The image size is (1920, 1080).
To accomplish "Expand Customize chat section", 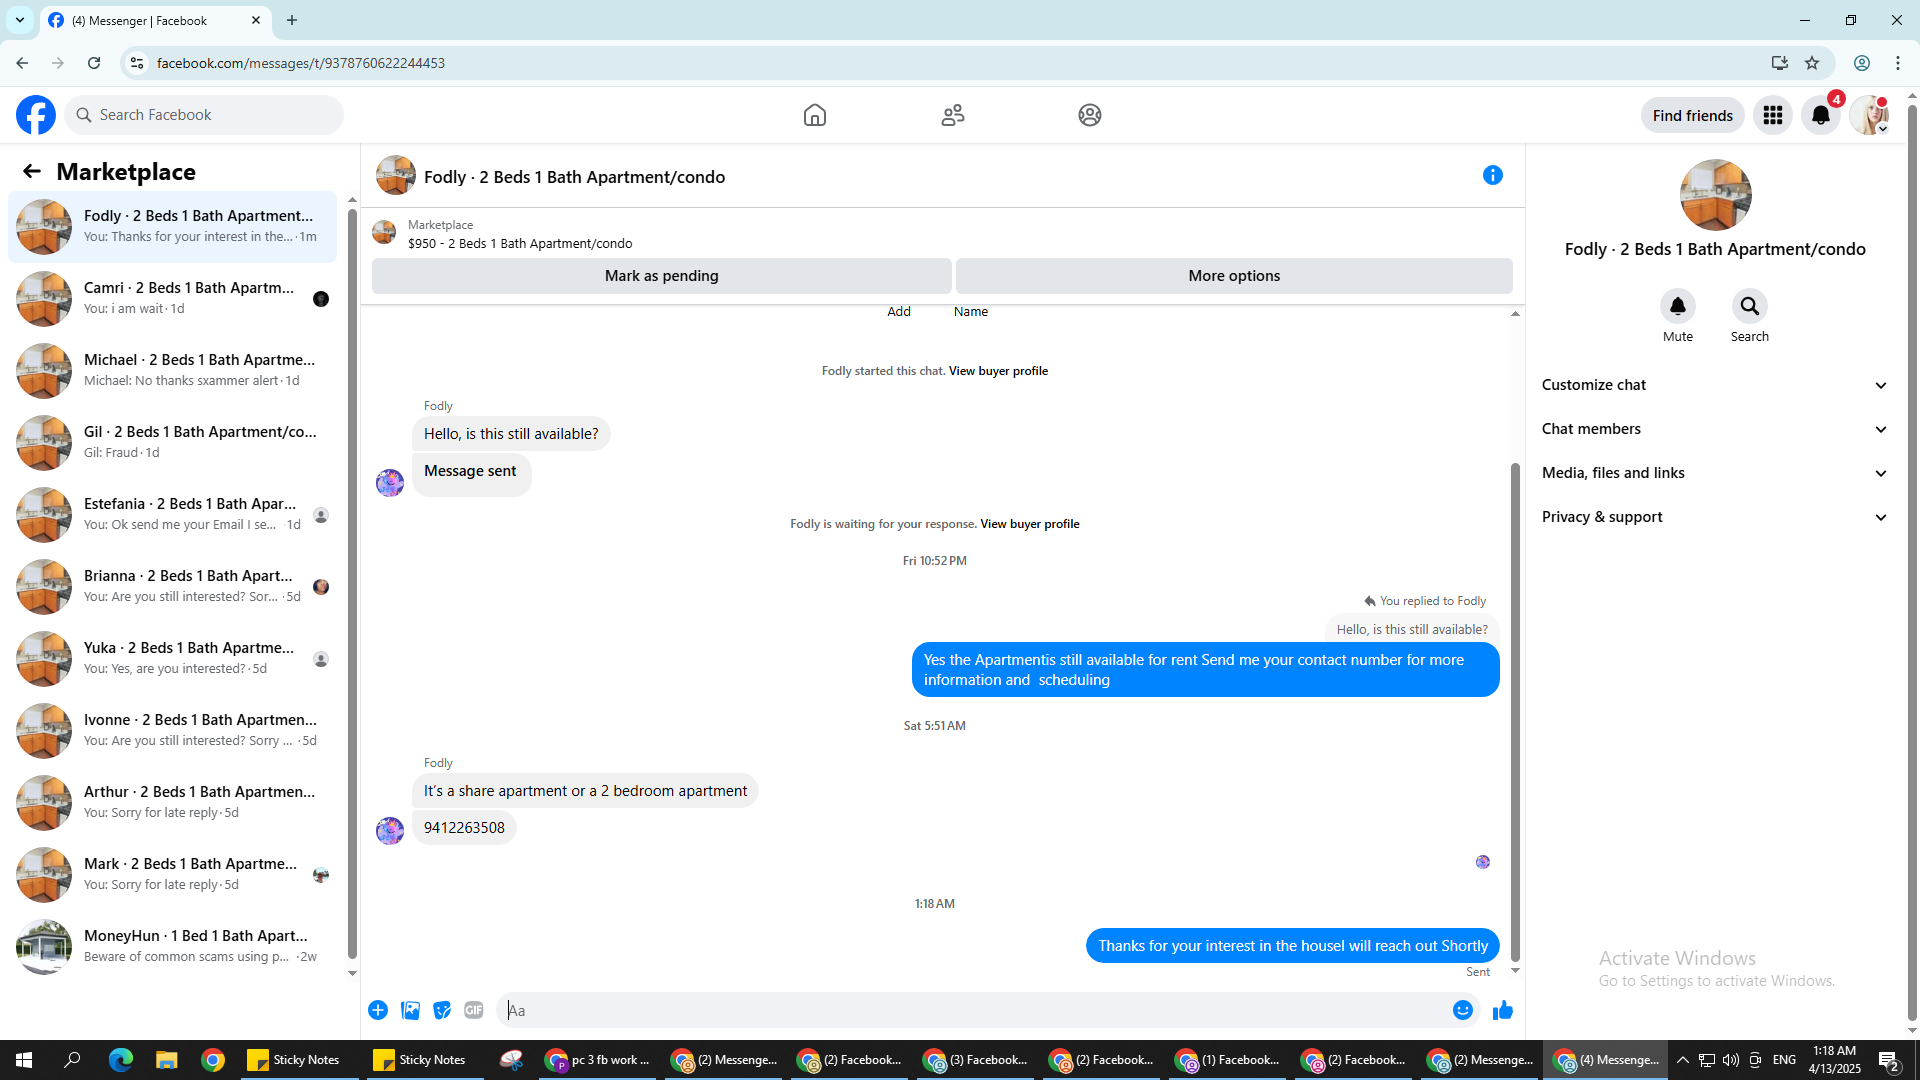I will click(x=1715, y=385).
